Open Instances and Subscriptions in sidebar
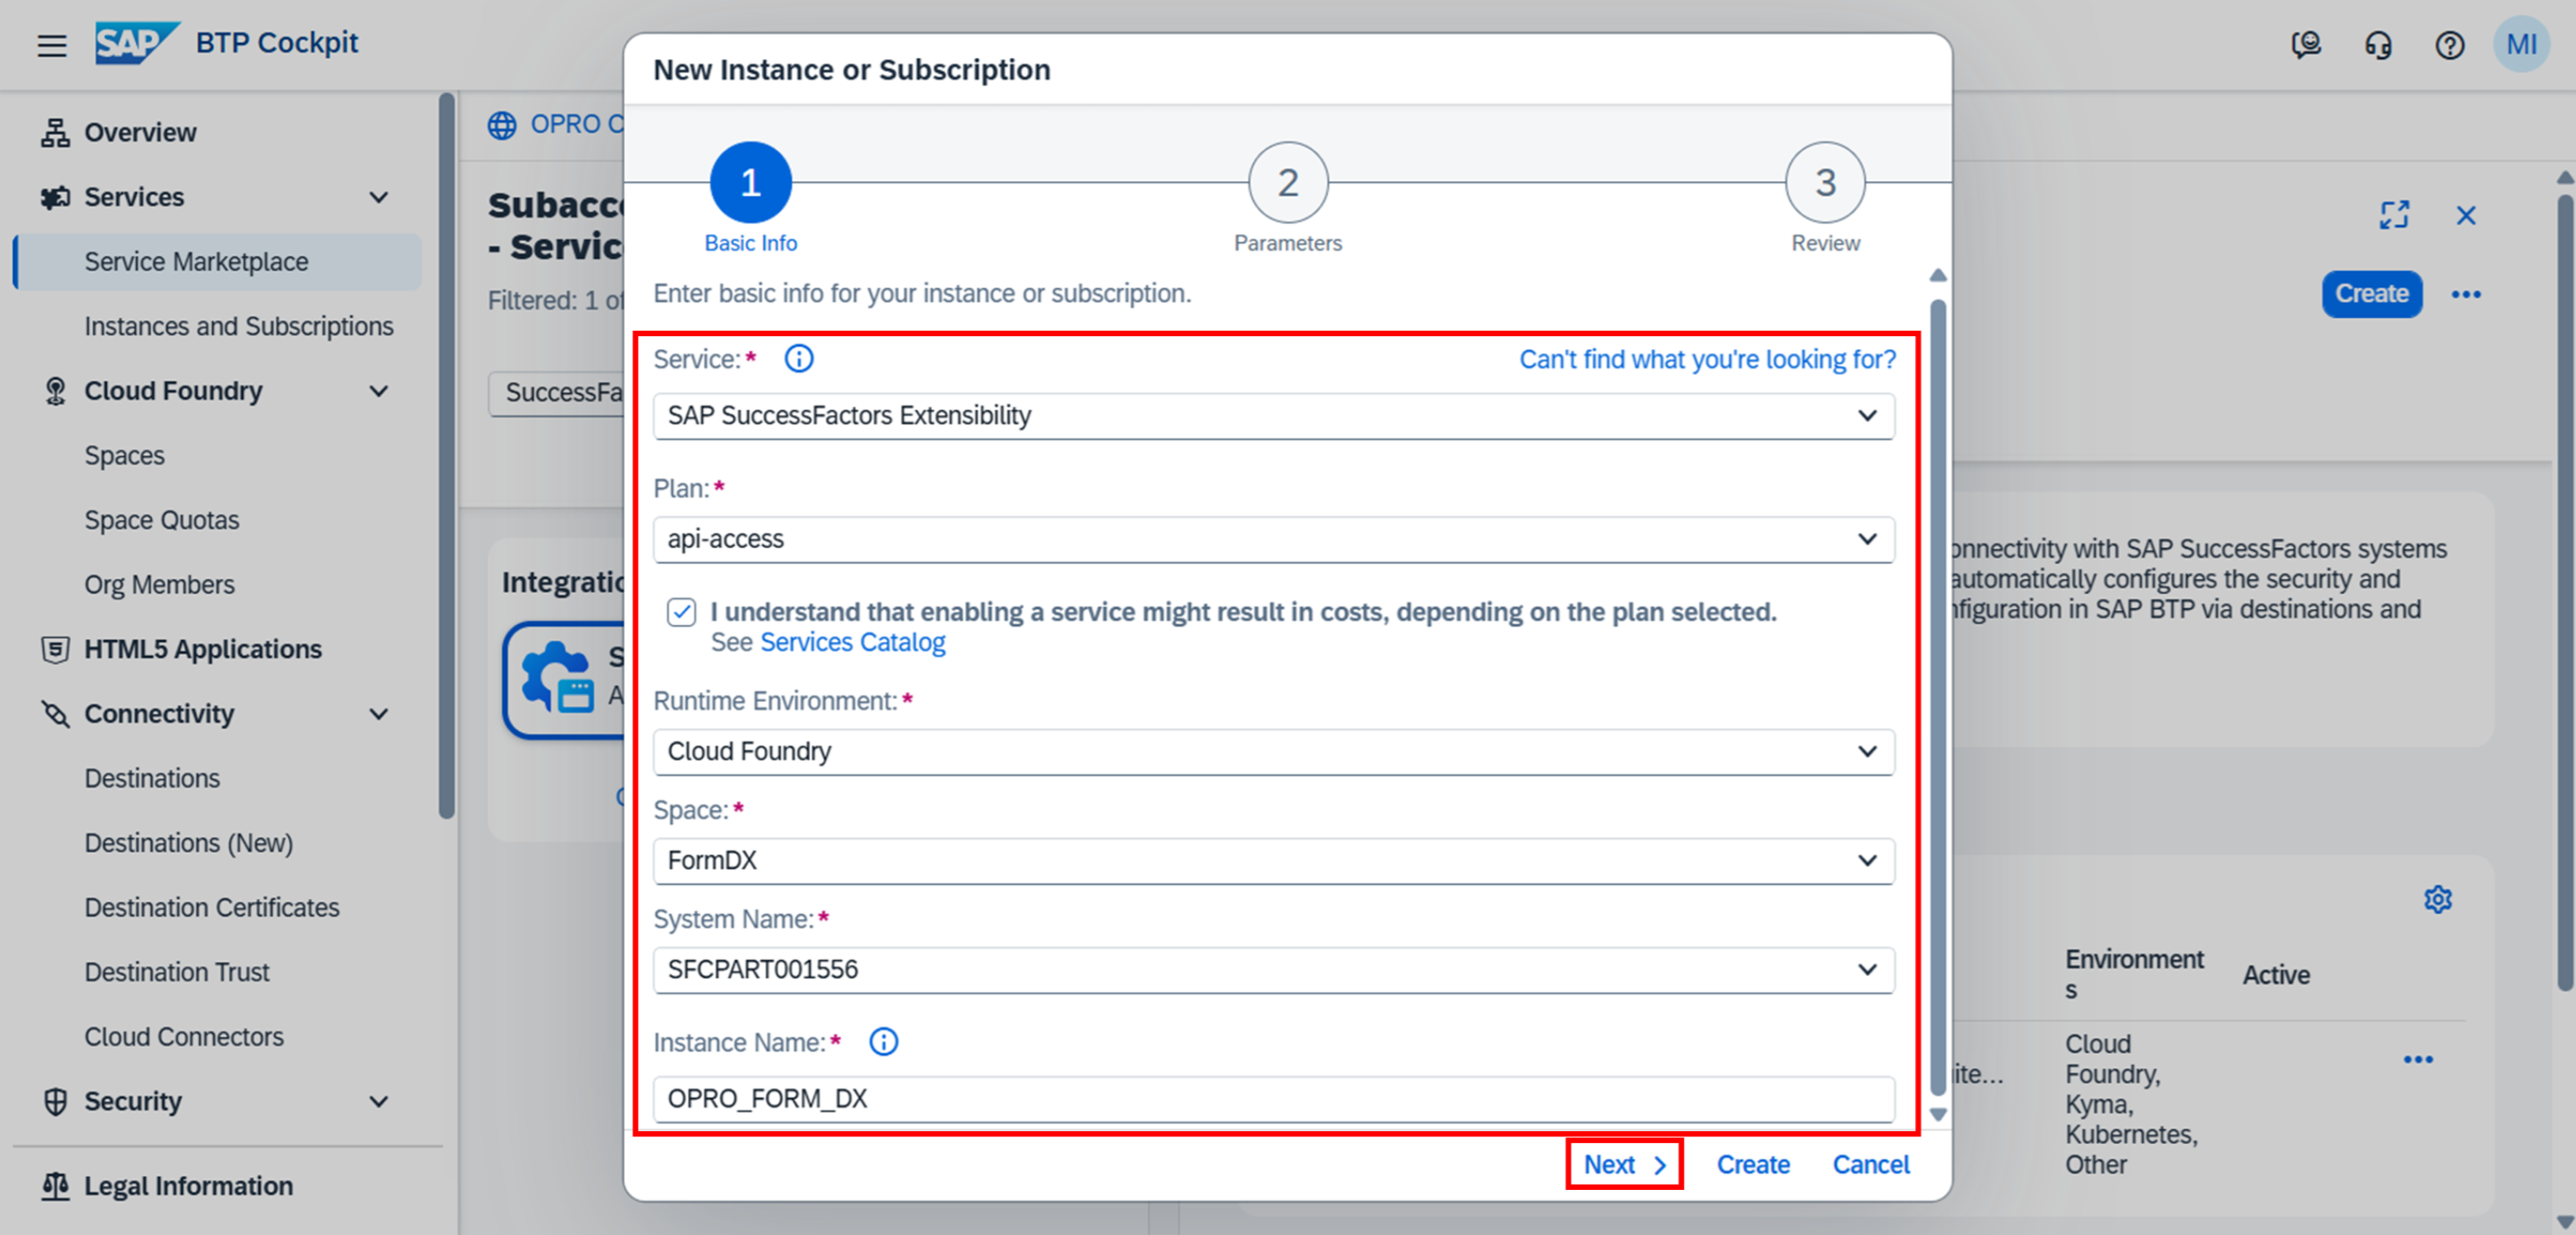2576x1235 pixels. pyautogui.click(x=238, y=326)
